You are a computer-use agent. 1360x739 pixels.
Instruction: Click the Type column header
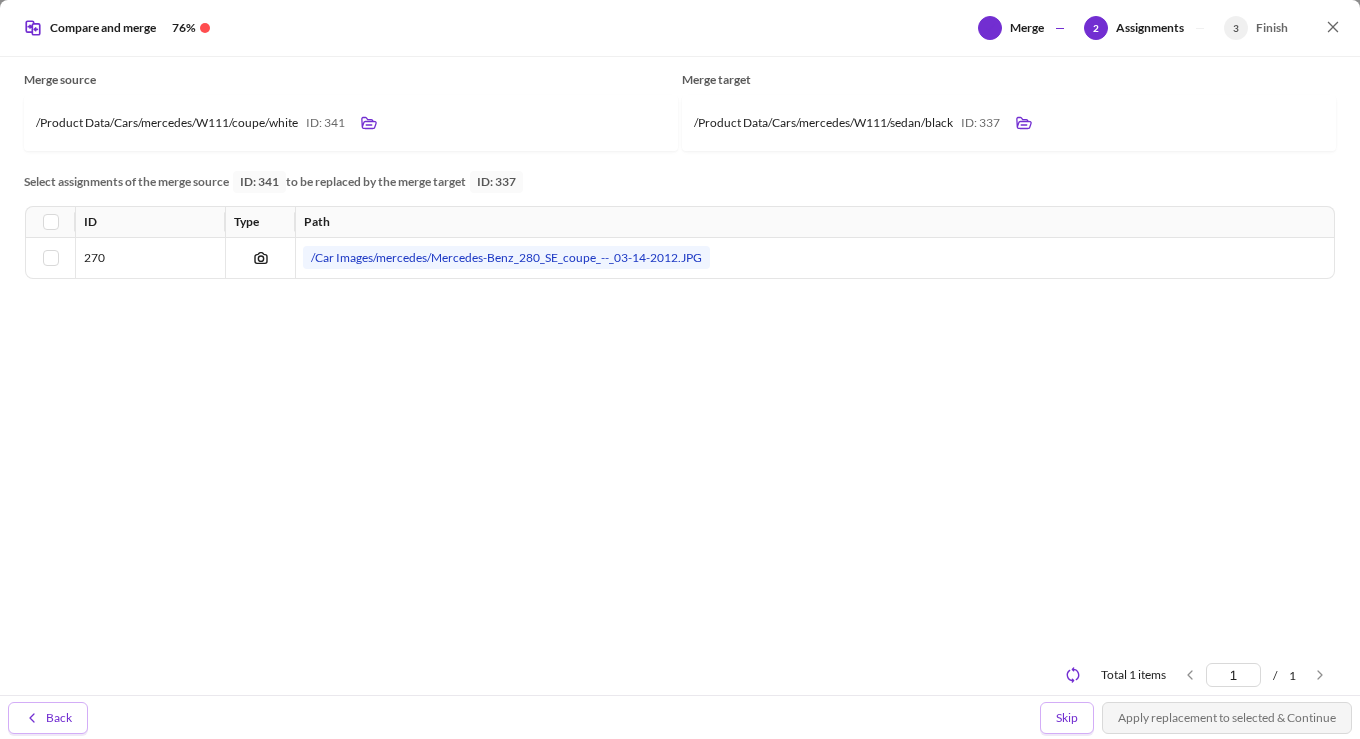[x=260, y=222]
